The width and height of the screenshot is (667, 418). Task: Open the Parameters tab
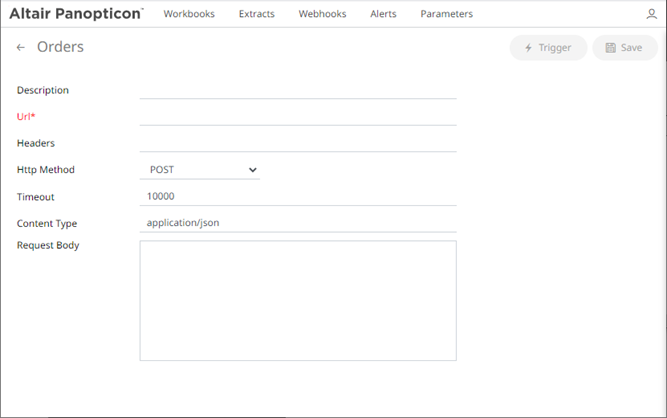447,14
